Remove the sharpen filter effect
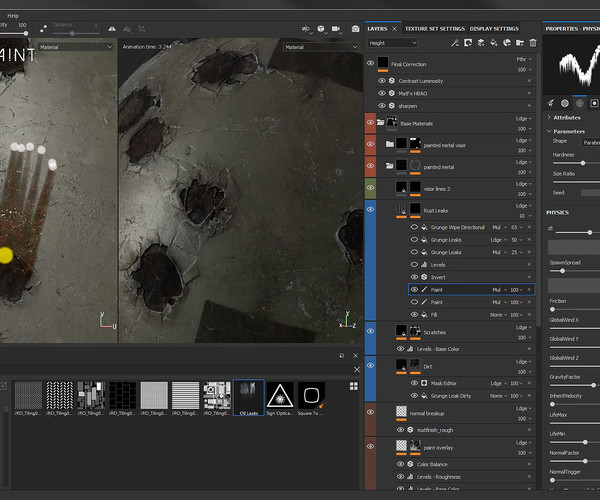The height and width of the screenshot is (500, 600). click(529, 106)
